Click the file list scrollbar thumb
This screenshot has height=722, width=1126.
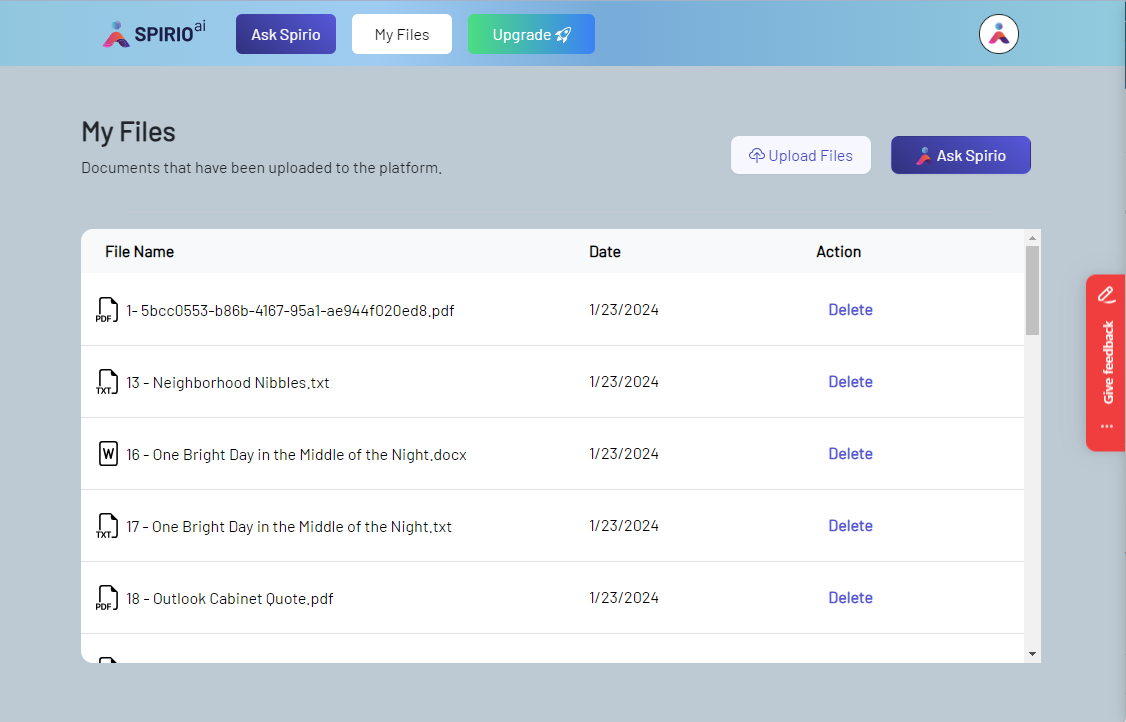pos(1032,290)
